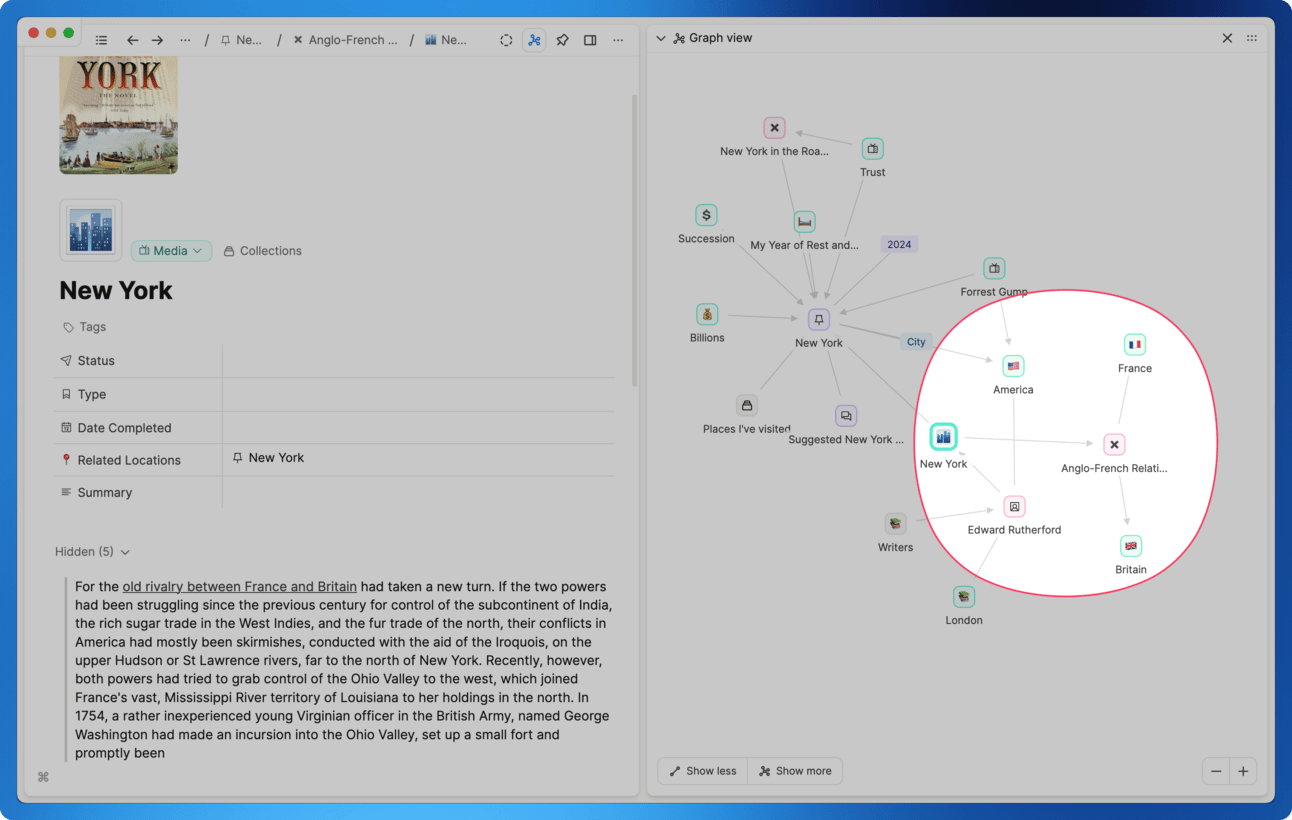This screenshot has height=820, width=1292.
Task: Open New York in Related Locations
Action: (x=268, y=458)
